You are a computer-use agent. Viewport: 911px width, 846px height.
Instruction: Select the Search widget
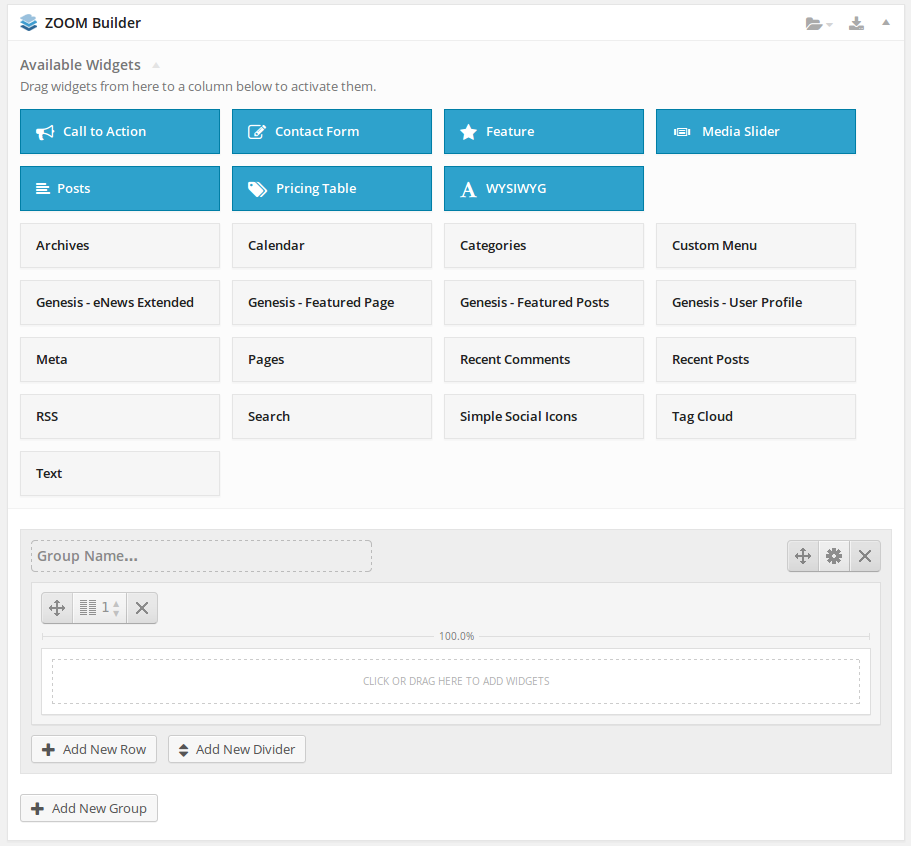coord(332,416)
